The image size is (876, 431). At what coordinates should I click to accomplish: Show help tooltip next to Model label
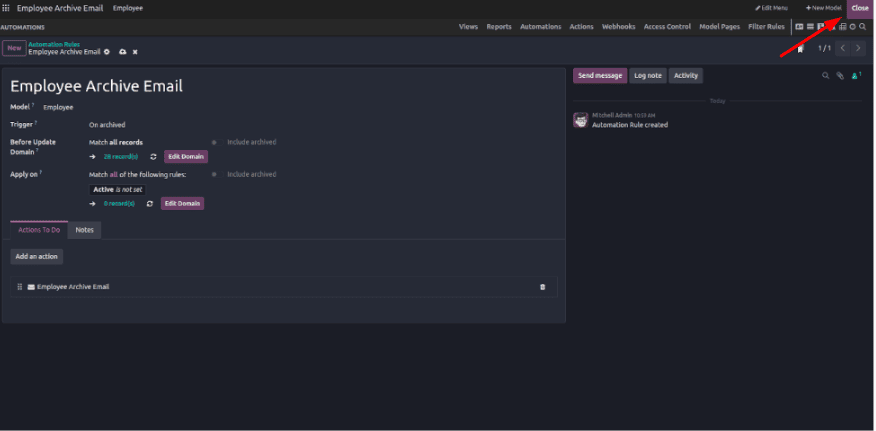click(33, 105)
